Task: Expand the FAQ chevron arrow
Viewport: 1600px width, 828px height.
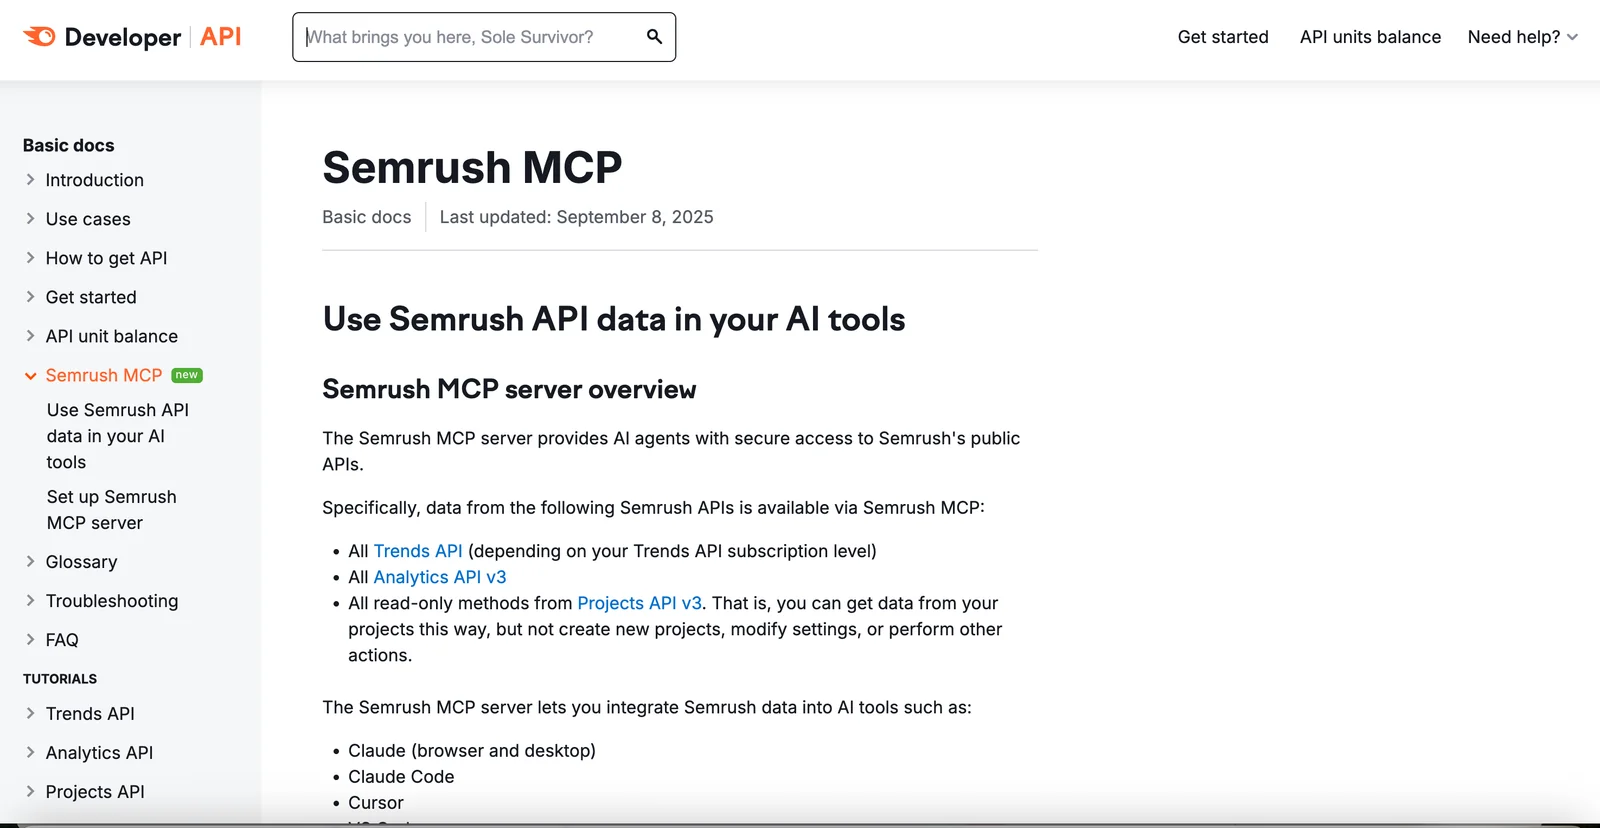Action: (30, 640)
